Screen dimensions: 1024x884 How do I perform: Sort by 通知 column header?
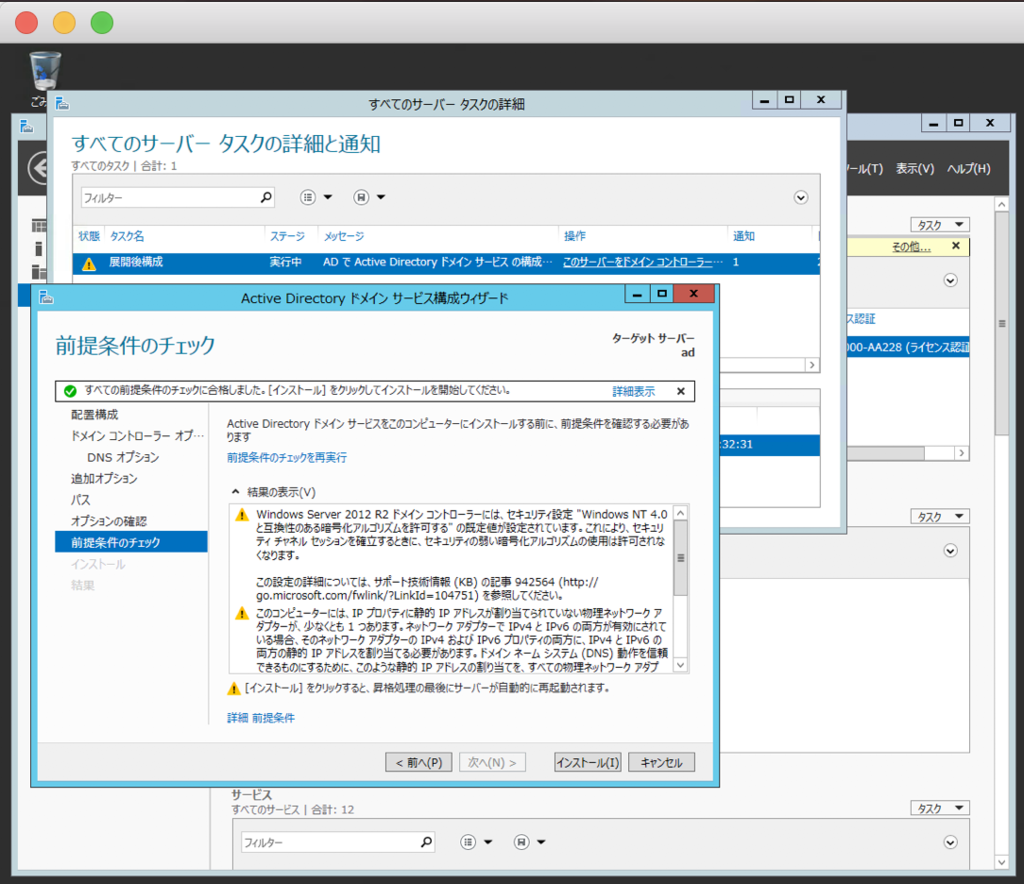[x=744, y=236]
